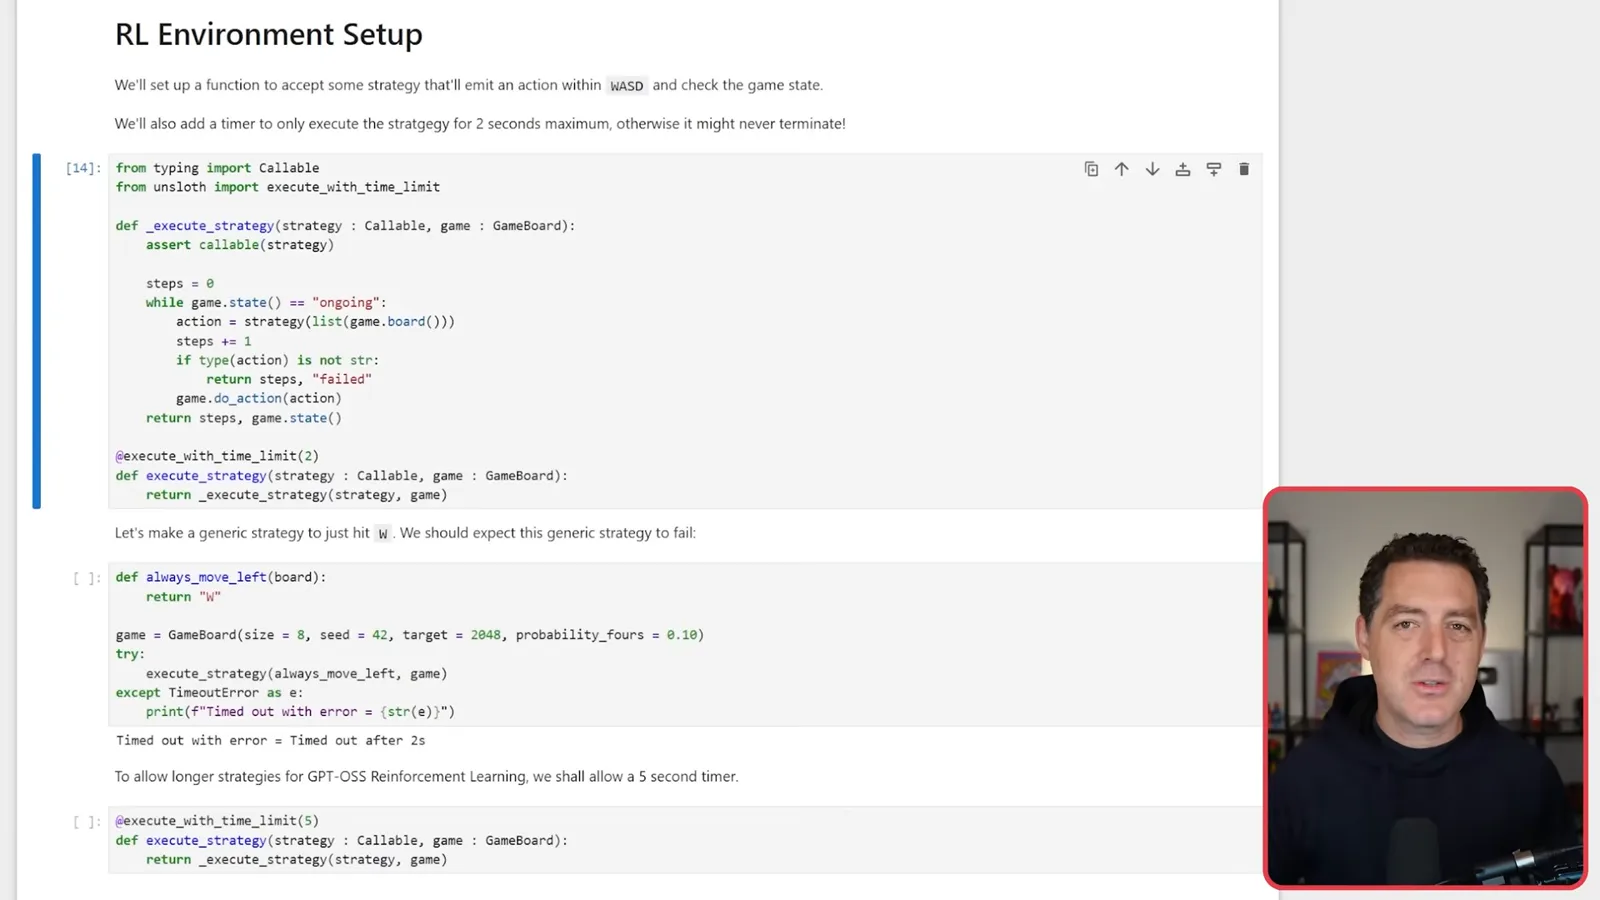Click the 'return steps, game.state()' line
The height and width of the screenshot is (900, 1600).
(244, 418)
